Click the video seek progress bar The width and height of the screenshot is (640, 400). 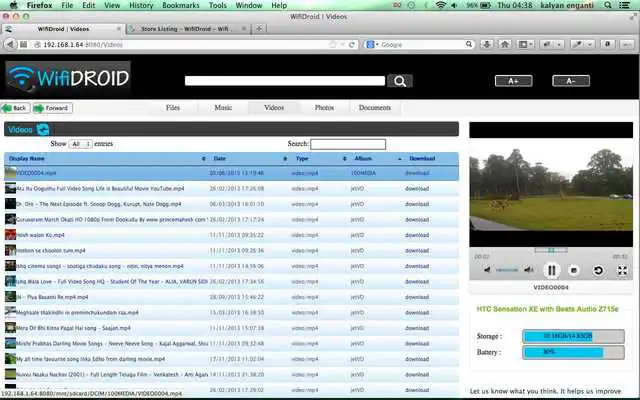(551, 250)
